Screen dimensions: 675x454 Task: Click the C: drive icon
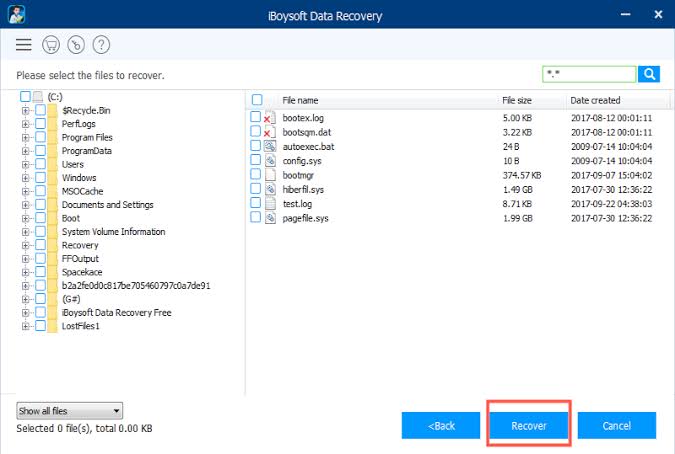(38, 97)
